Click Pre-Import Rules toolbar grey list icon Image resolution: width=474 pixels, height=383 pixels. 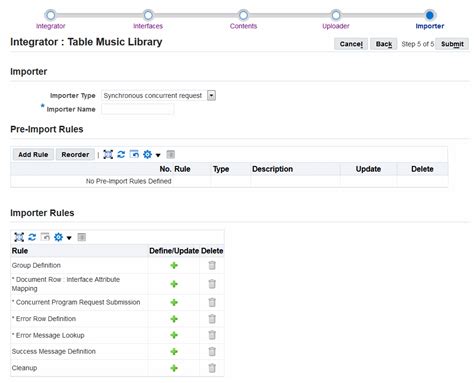tap(171, 154)
